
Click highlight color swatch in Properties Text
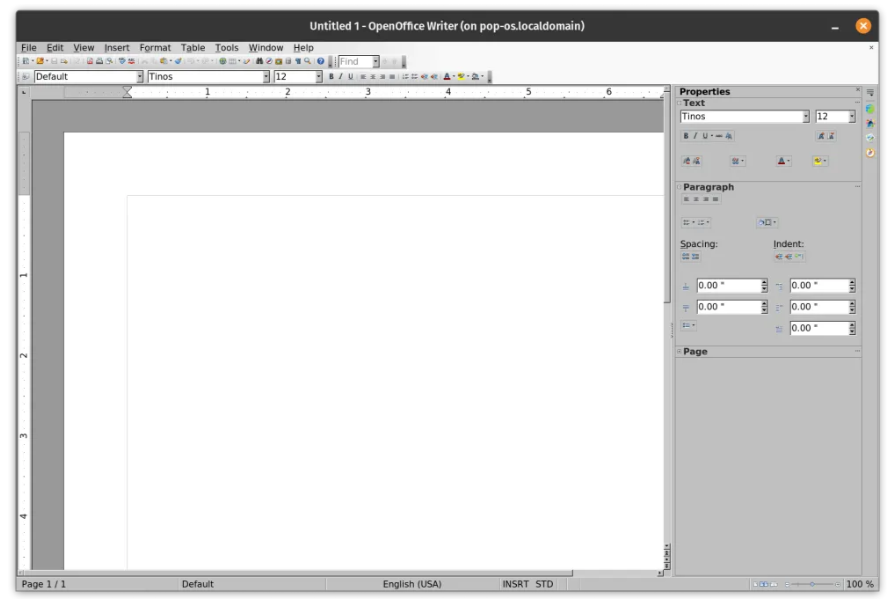pos(818,161)
